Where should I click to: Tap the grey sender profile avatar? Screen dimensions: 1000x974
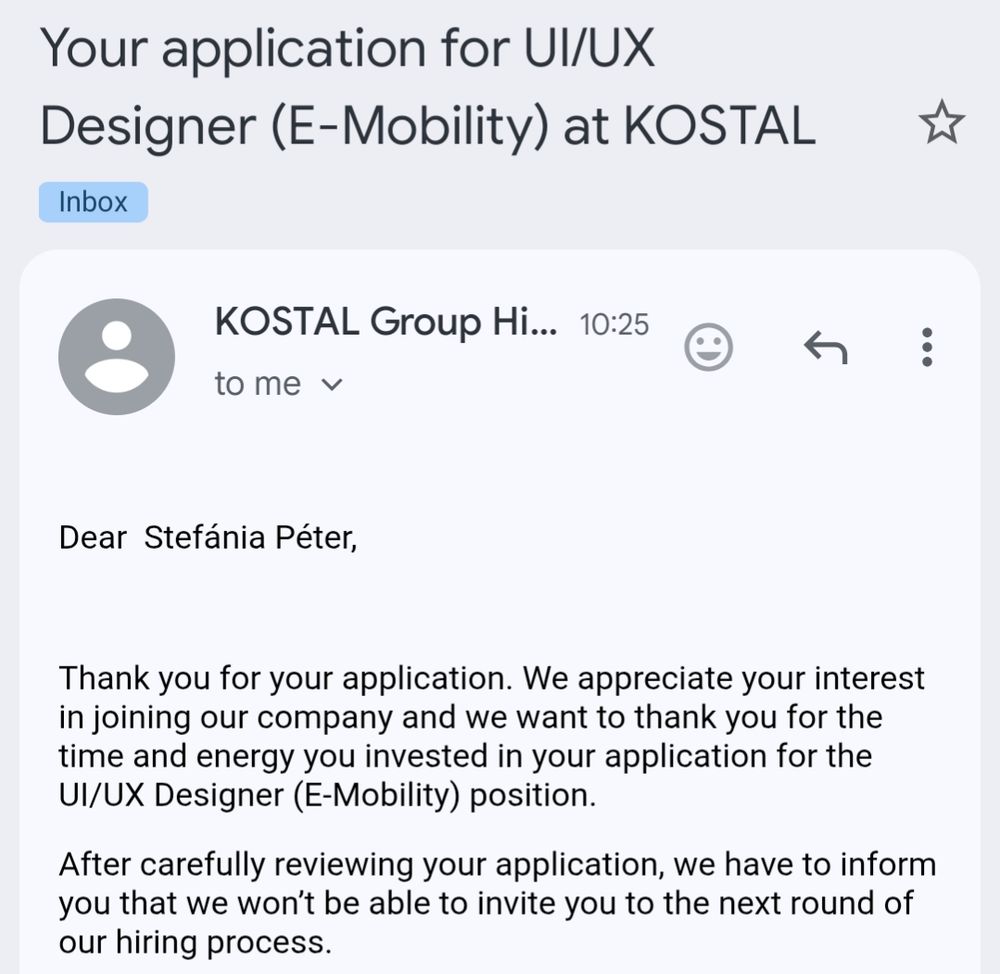click(117, 357)
